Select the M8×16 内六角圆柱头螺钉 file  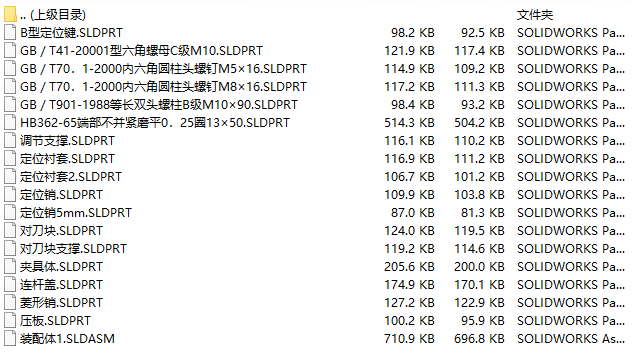163,87
